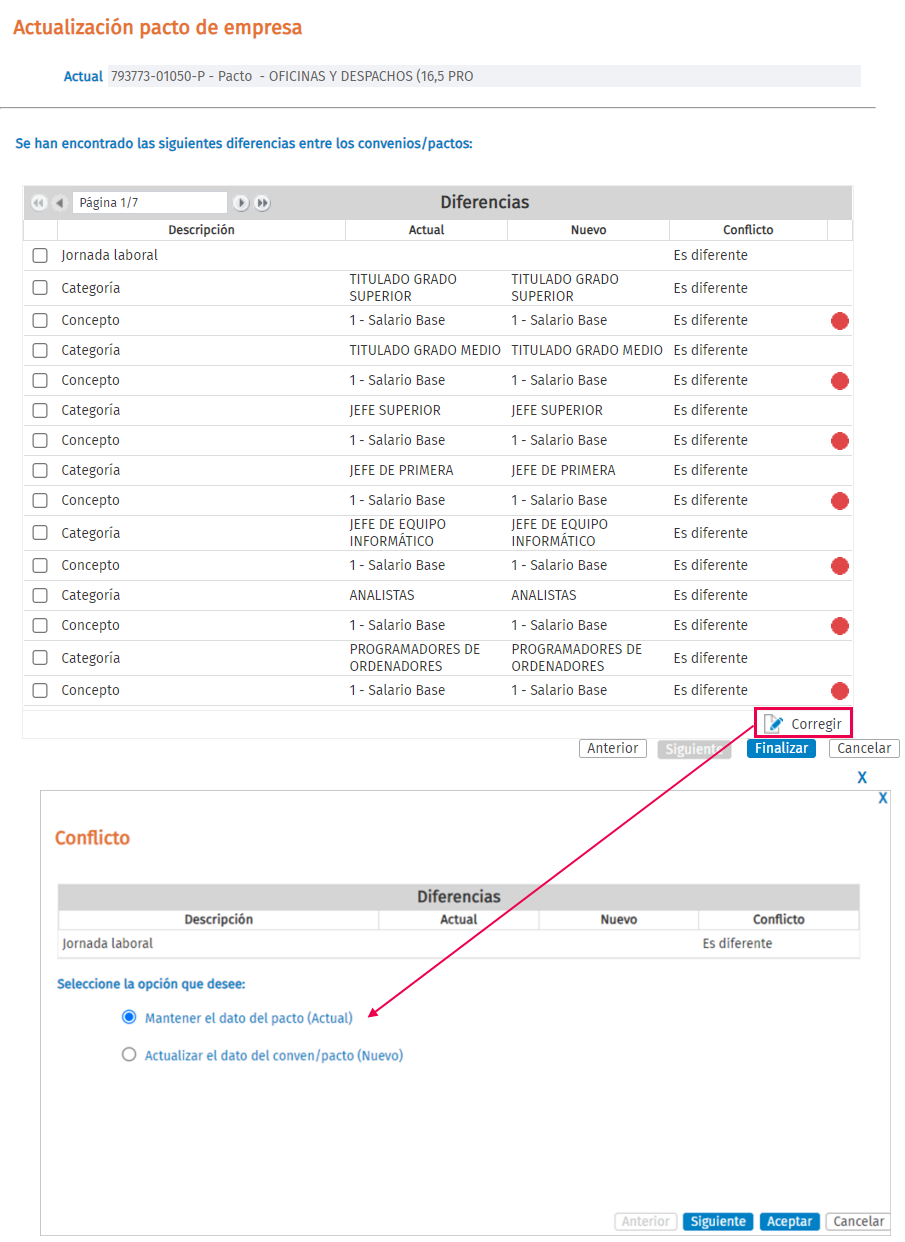Click Nuevo cell TITULADO GRADO SUPERIOR
The width and height of the screenshot is (905, 1242).
pos(565,288)
